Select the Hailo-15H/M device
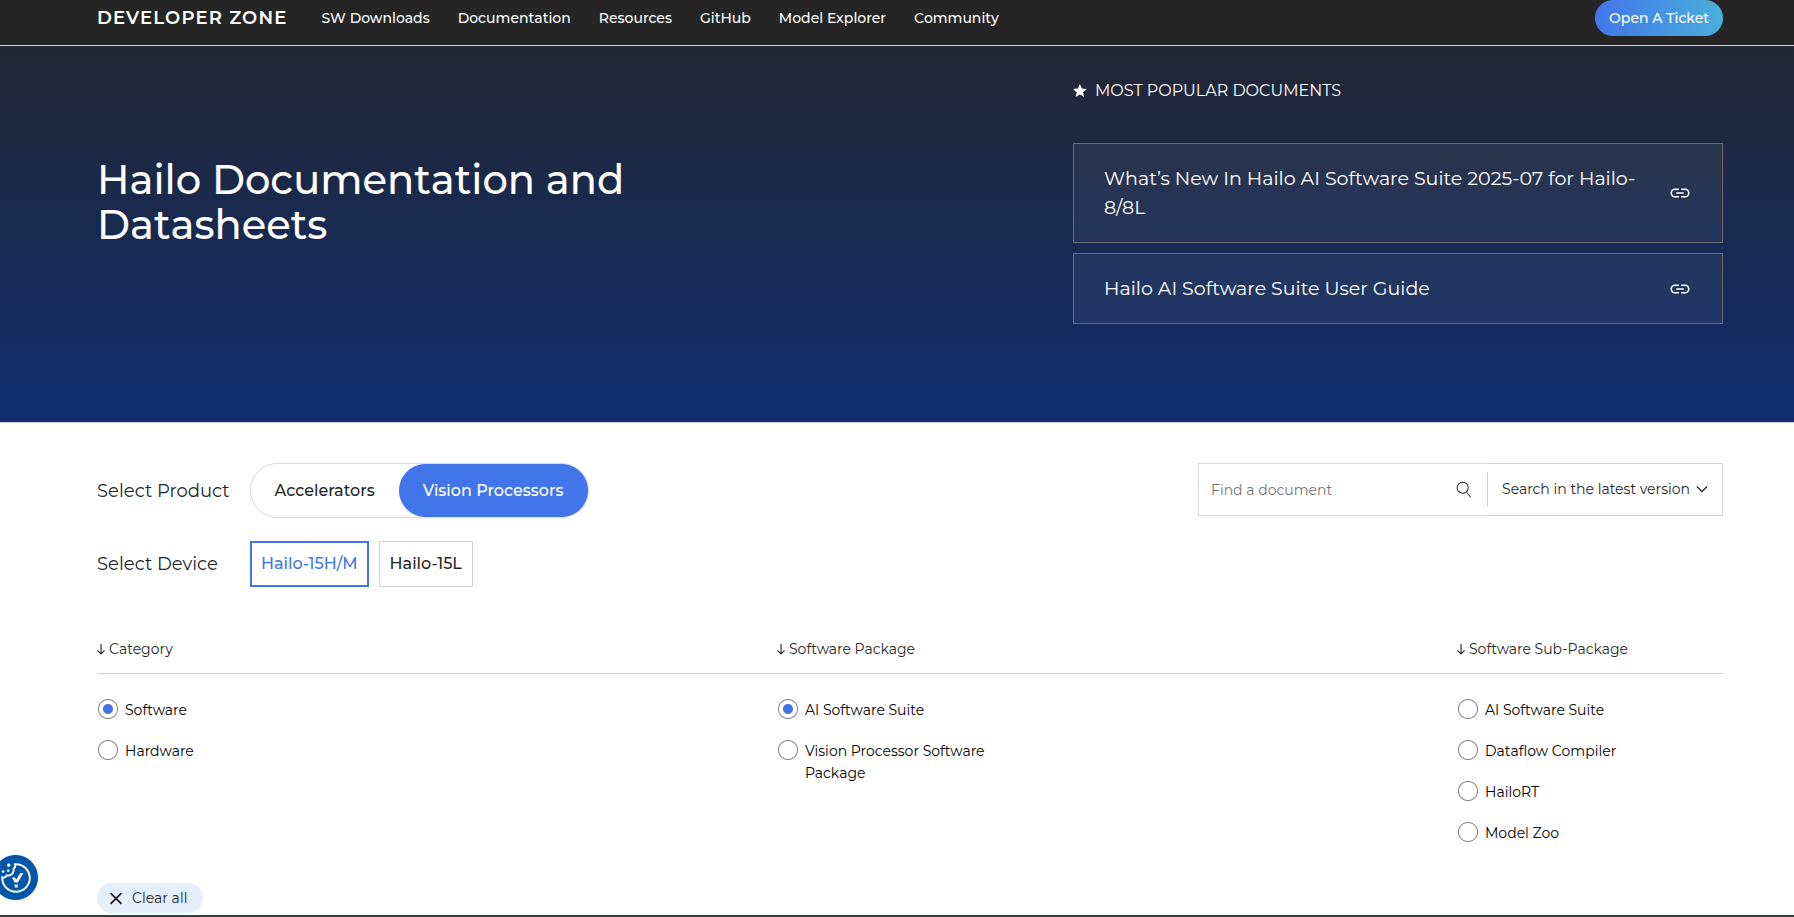1794x917 pixels. coord(309,564)
